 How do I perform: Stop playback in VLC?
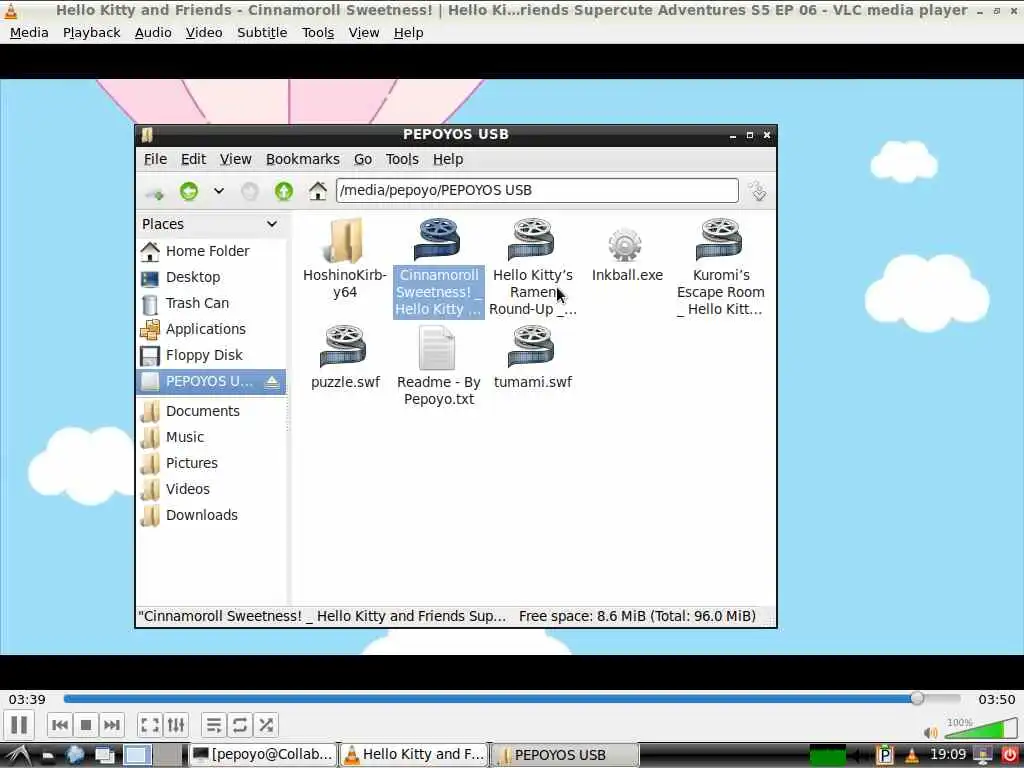86,725
